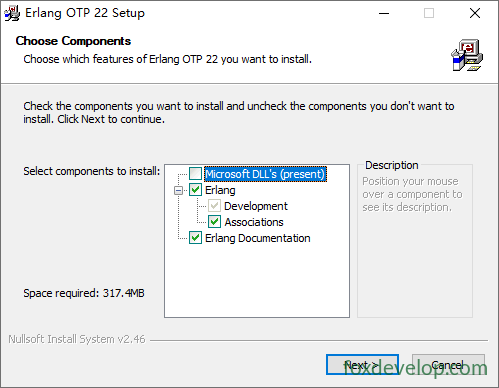Image resolution: width=499 pixels, height=388 pixels.
Task: Select the Development sub-item
Action: coord(256,206)
